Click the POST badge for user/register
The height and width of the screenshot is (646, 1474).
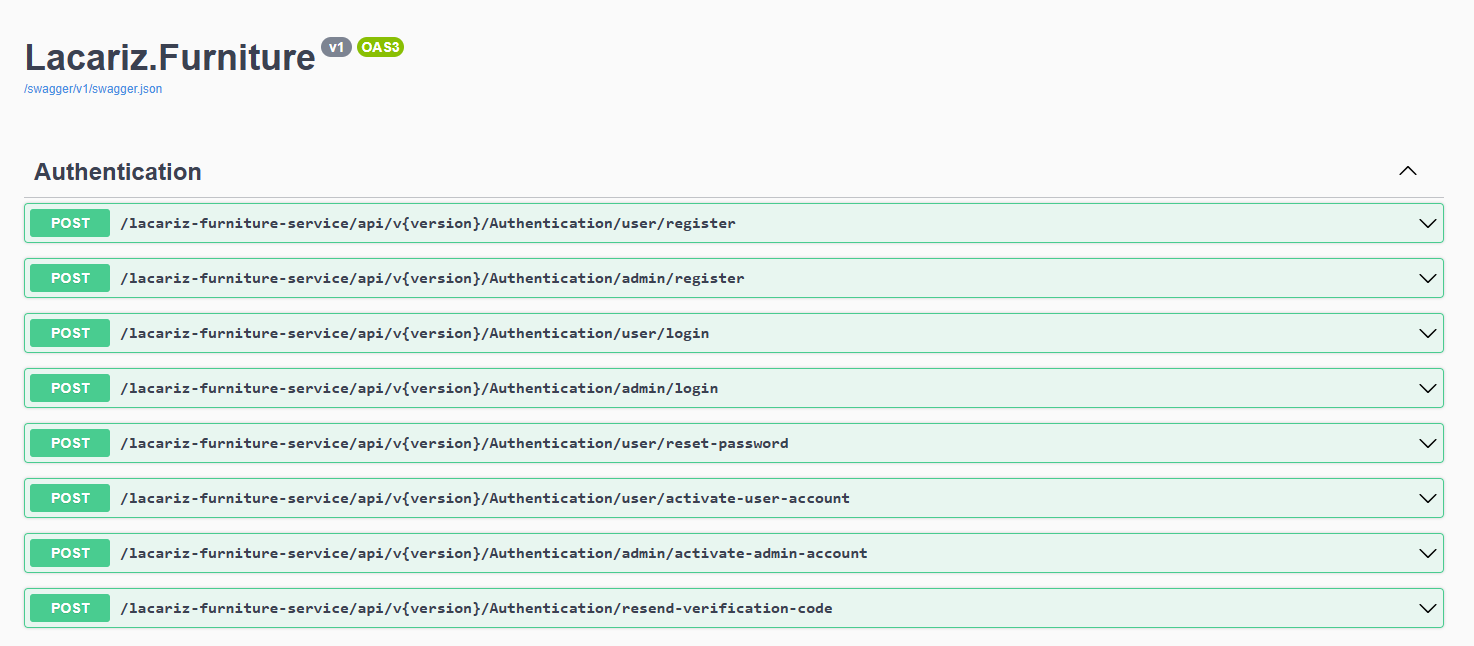[x=70, y=223]
